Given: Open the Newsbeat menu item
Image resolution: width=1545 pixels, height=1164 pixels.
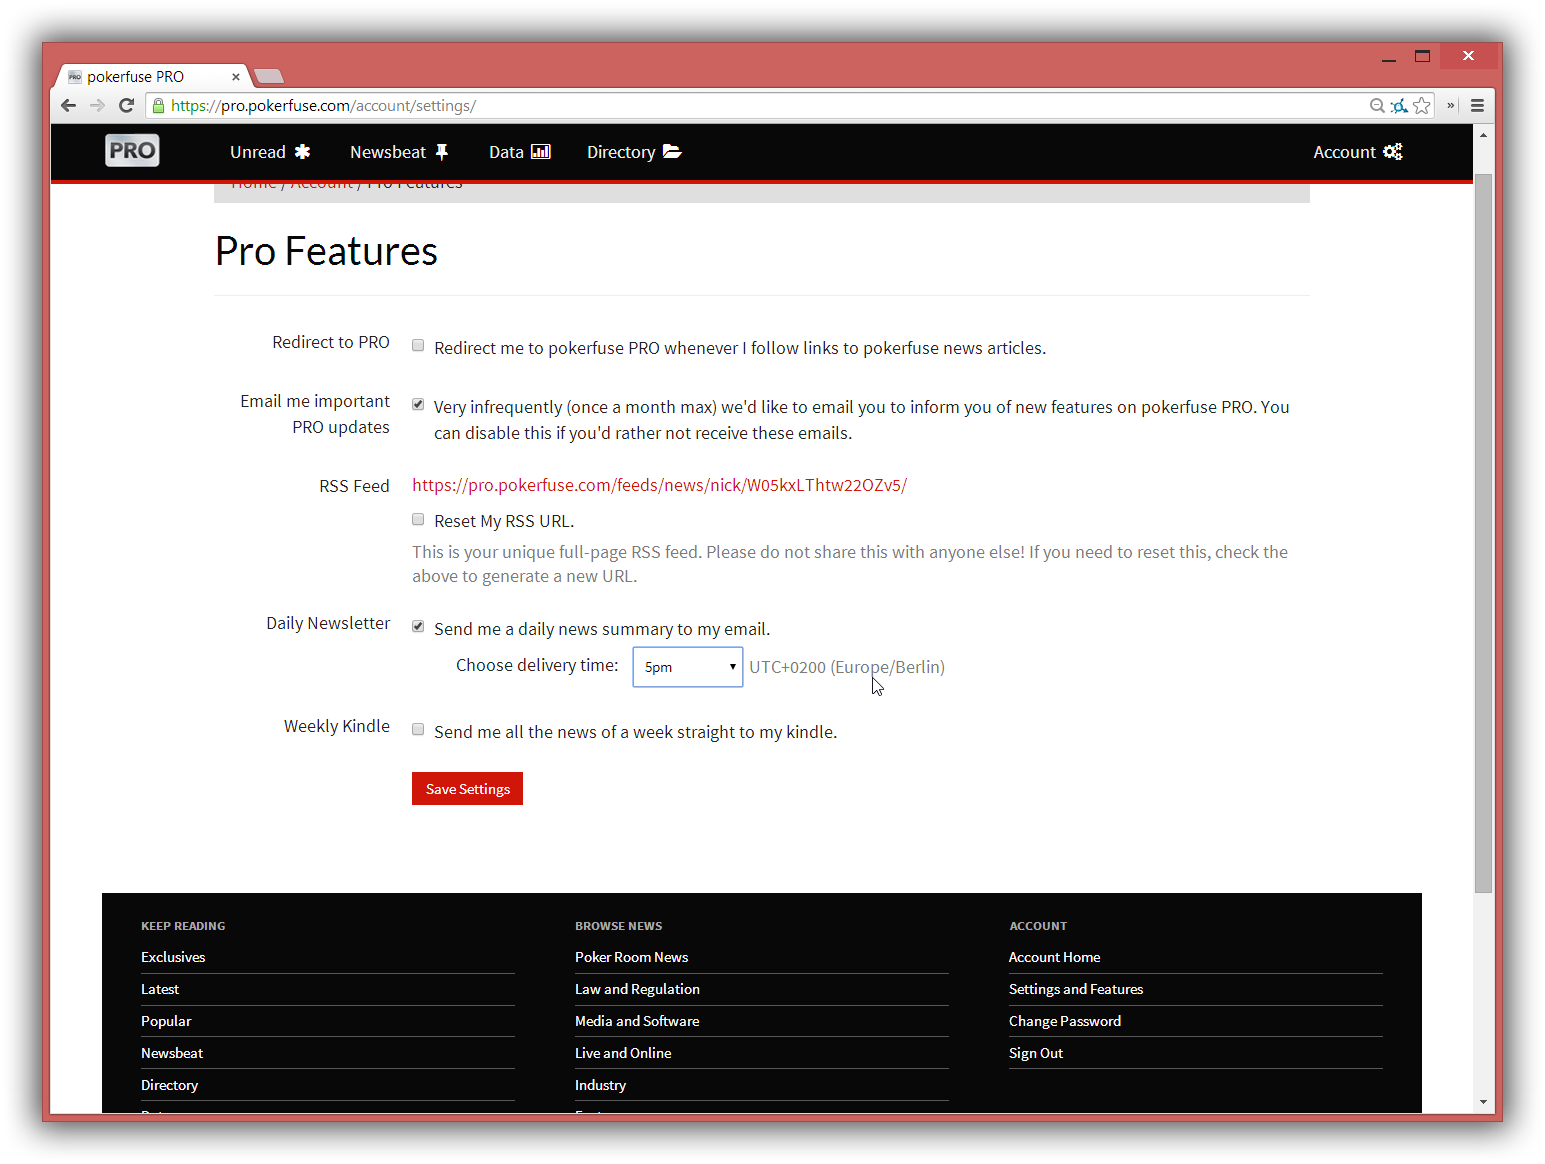Looking at the screenshot, I should pos(399,152).
